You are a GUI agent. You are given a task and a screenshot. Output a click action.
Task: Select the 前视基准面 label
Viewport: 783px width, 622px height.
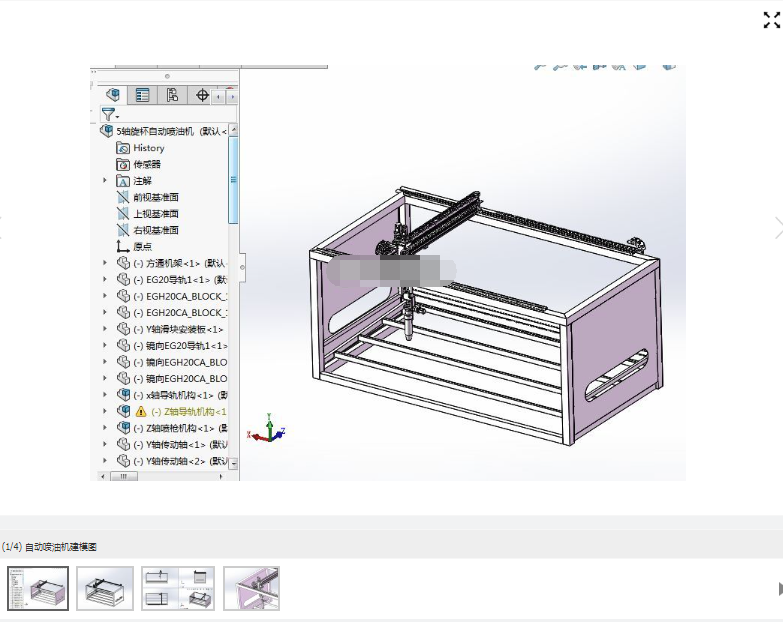pyautogui.click(x=156, y=197)
